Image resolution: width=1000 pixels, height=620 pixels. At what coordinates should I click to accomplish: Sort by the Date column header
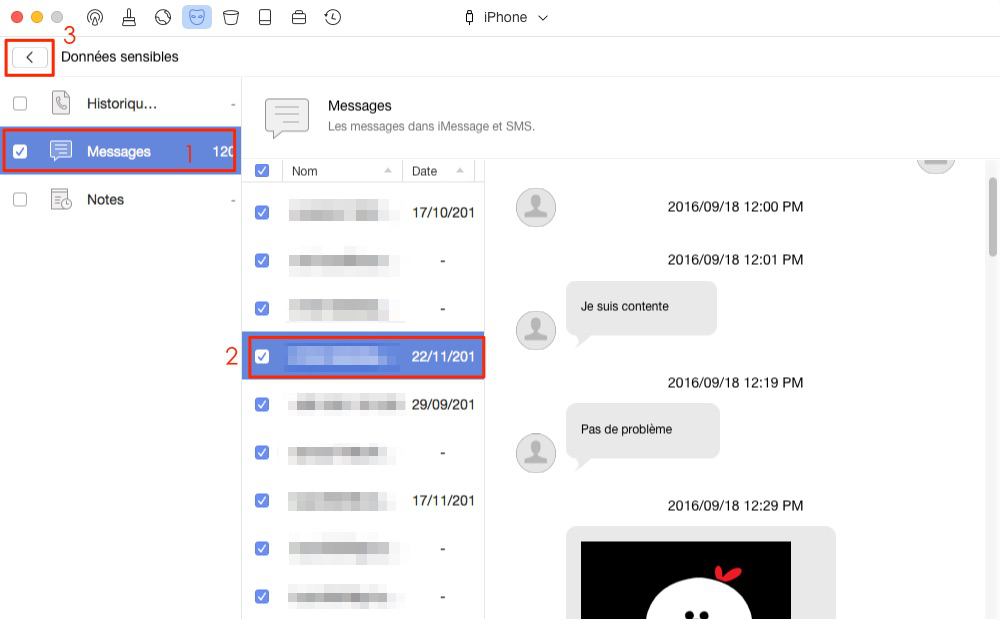(439, 171)
